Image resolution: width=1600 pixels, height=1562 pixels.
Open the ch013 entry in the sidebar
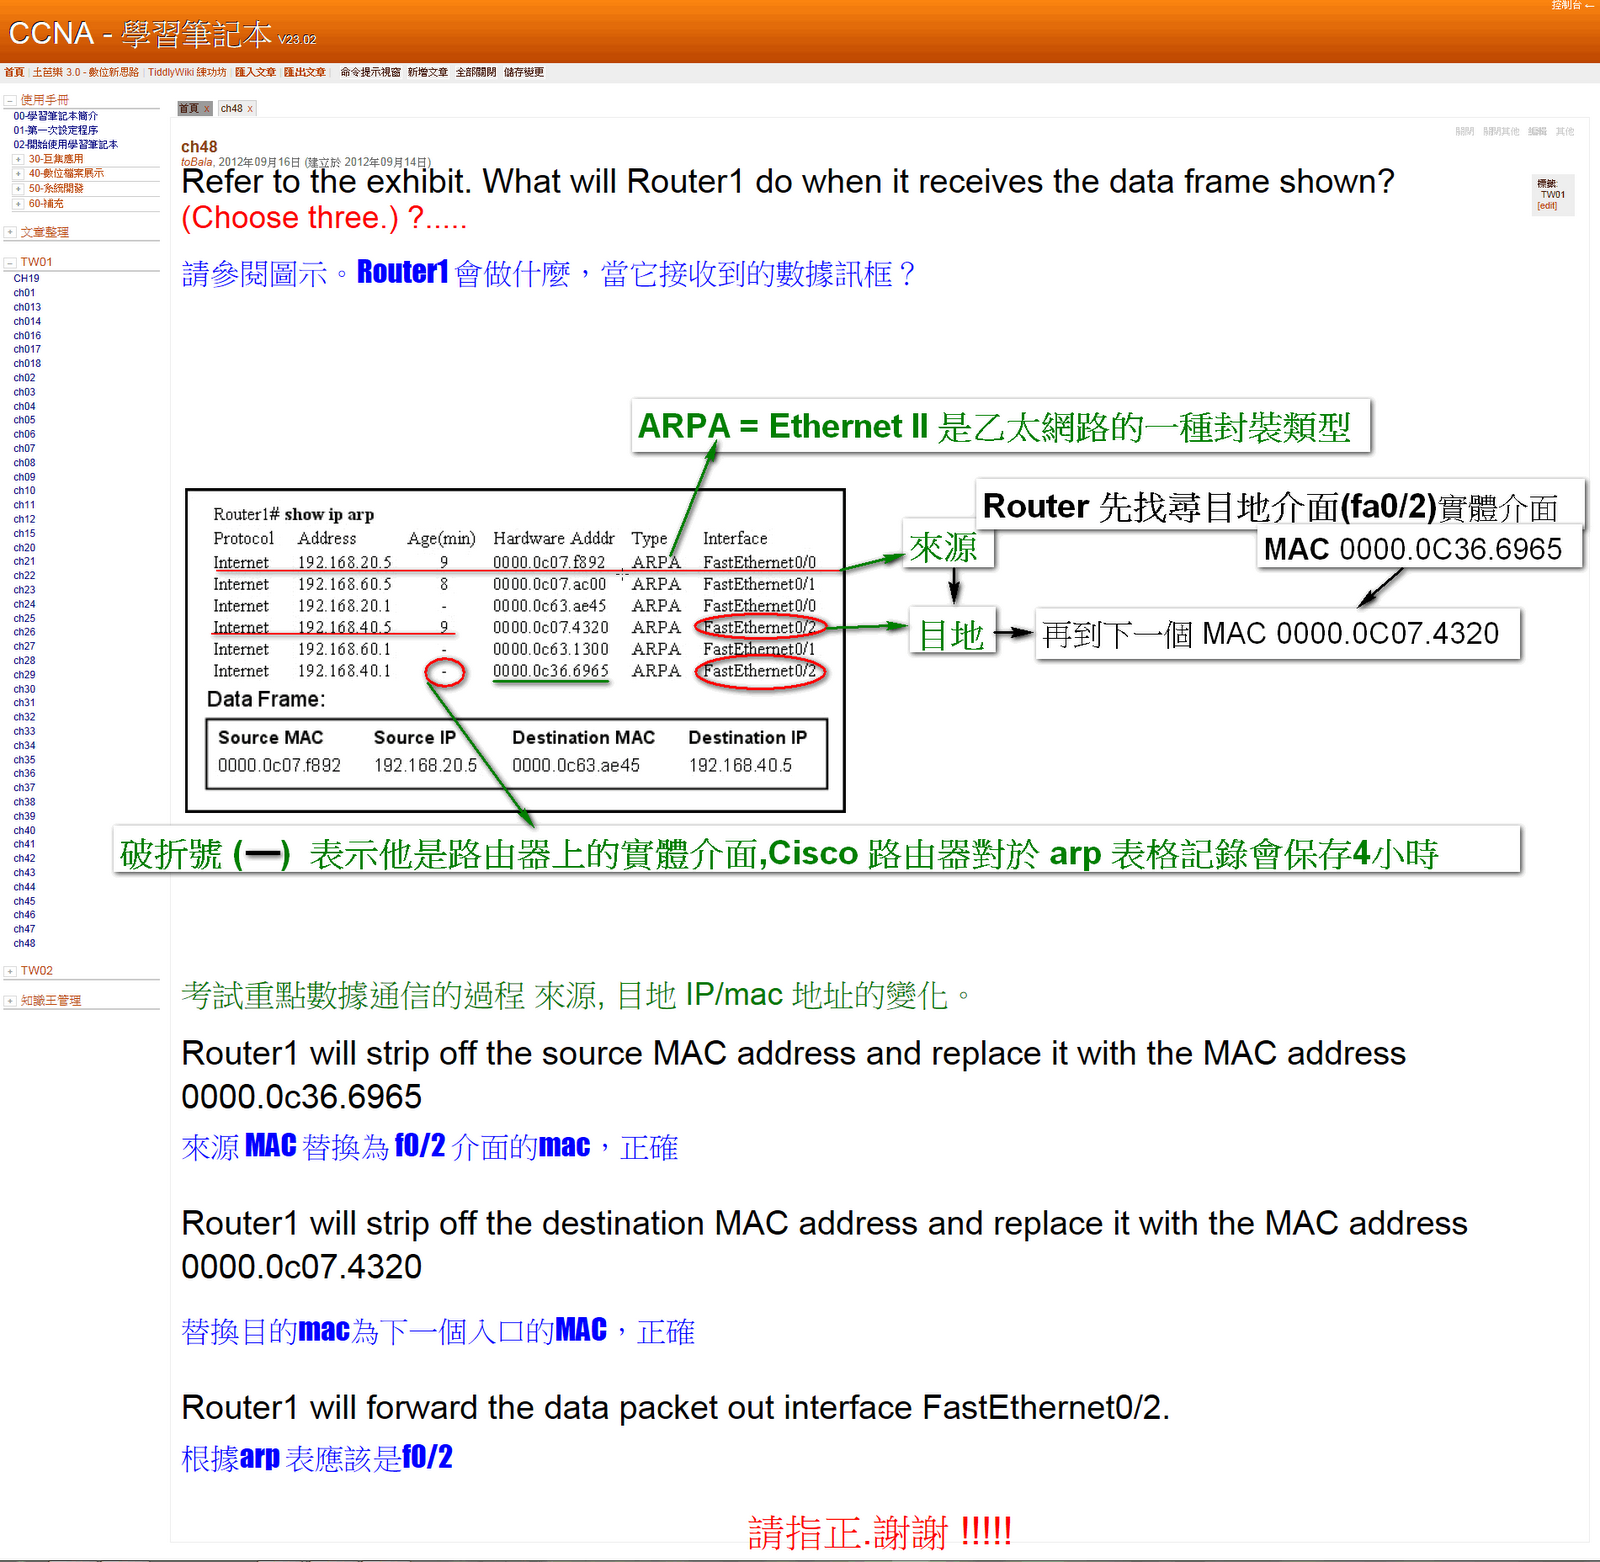27,308
